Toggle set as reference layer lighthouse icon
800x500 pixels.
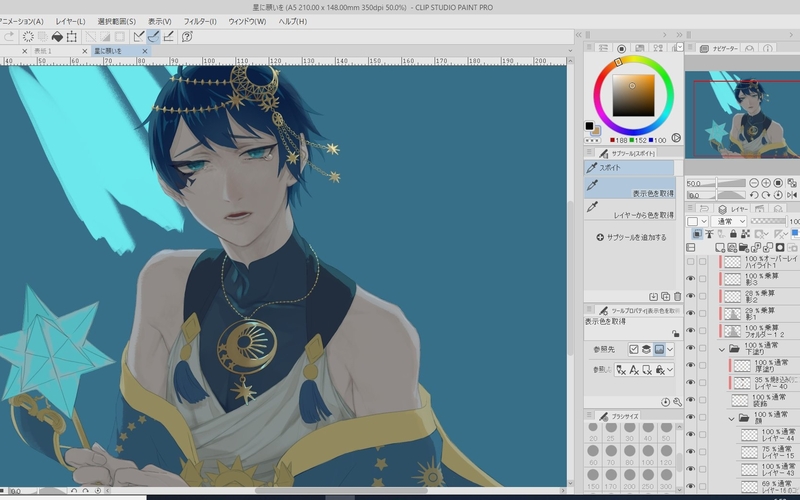(709, 234)
